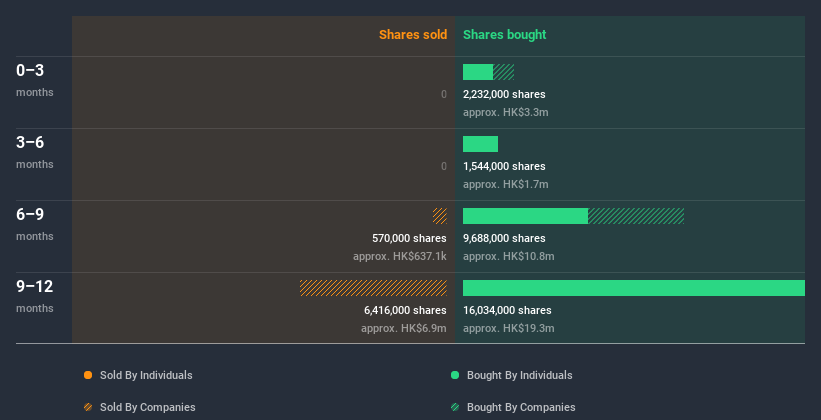The height and width of the screenshot is (420, 821).
Task: Click the approx. HK$3.3m value
Action: [x=505, y=112]
